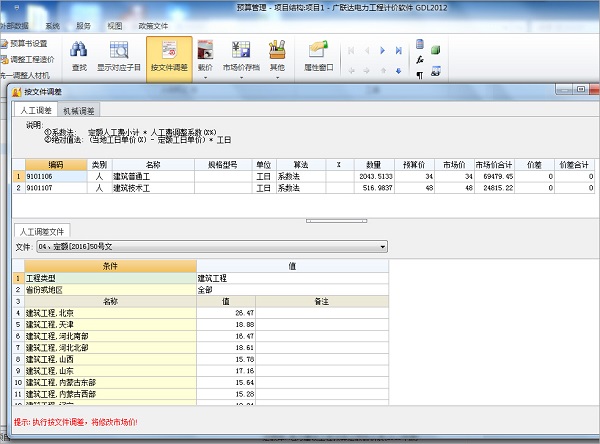Screen dimensions: 600x444
Task: Click the green cube icon
Action: pyautogui.click(x=435, y=50)
